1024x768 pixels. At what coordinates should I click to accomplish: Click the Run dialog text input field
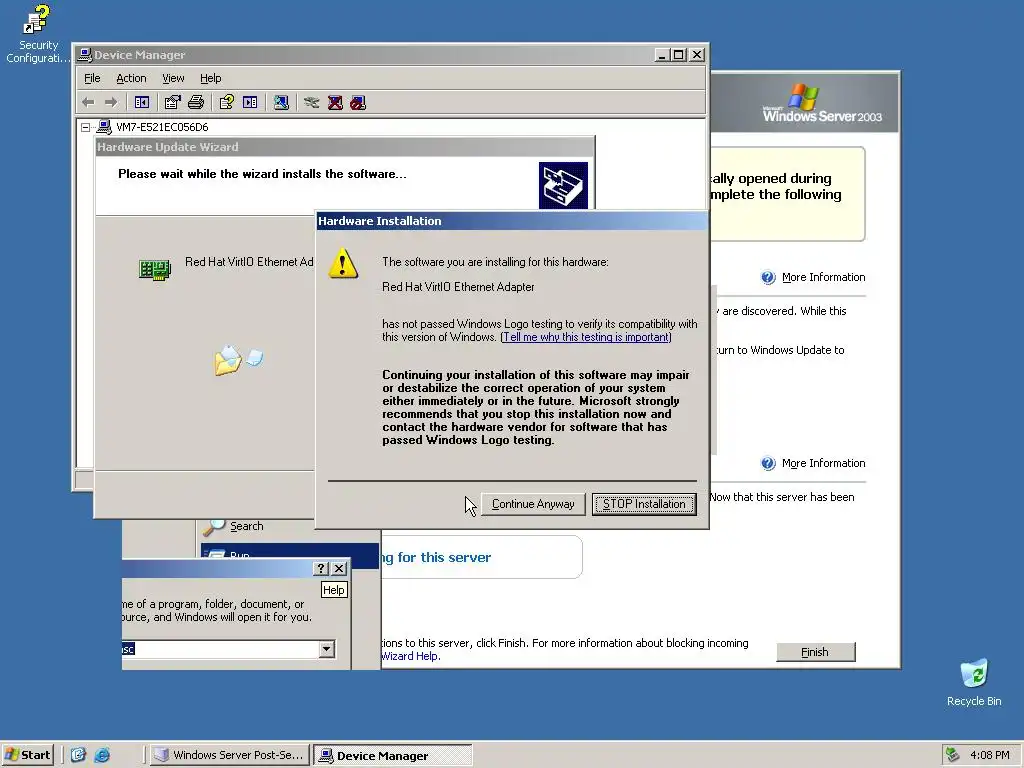click(221, 649)
